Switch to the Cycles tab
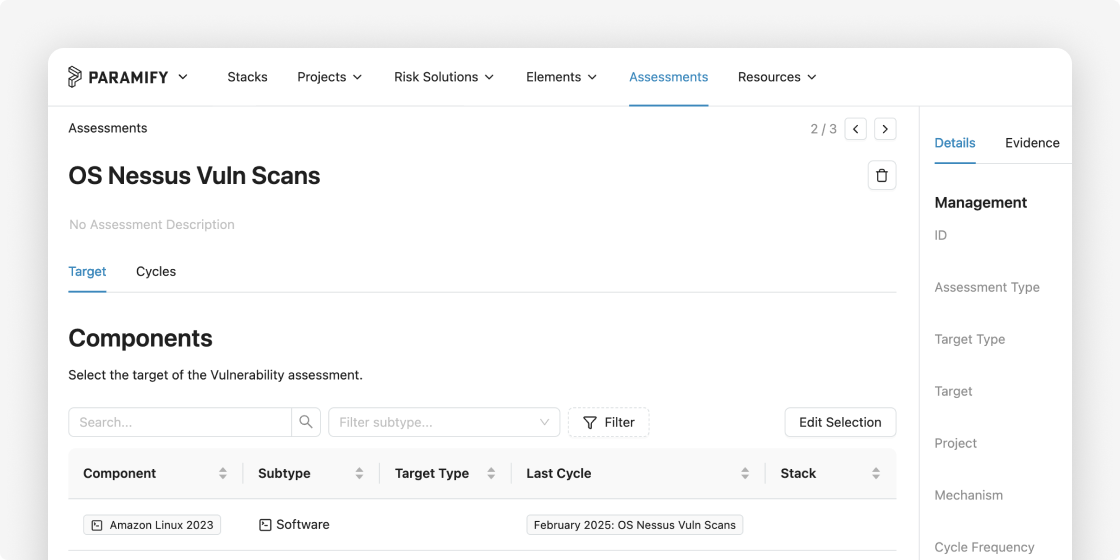 tap(156, 271)
